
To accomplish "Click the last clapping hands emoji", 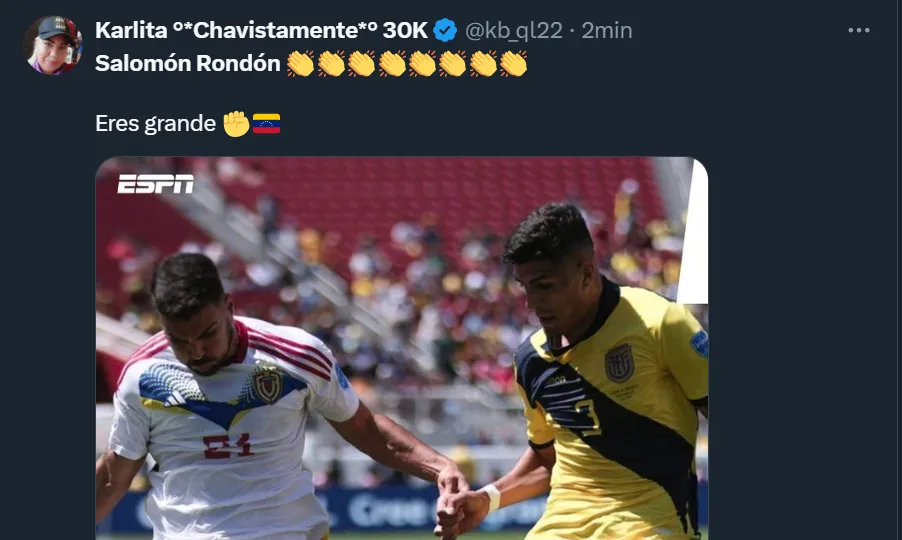I will 513,63.
